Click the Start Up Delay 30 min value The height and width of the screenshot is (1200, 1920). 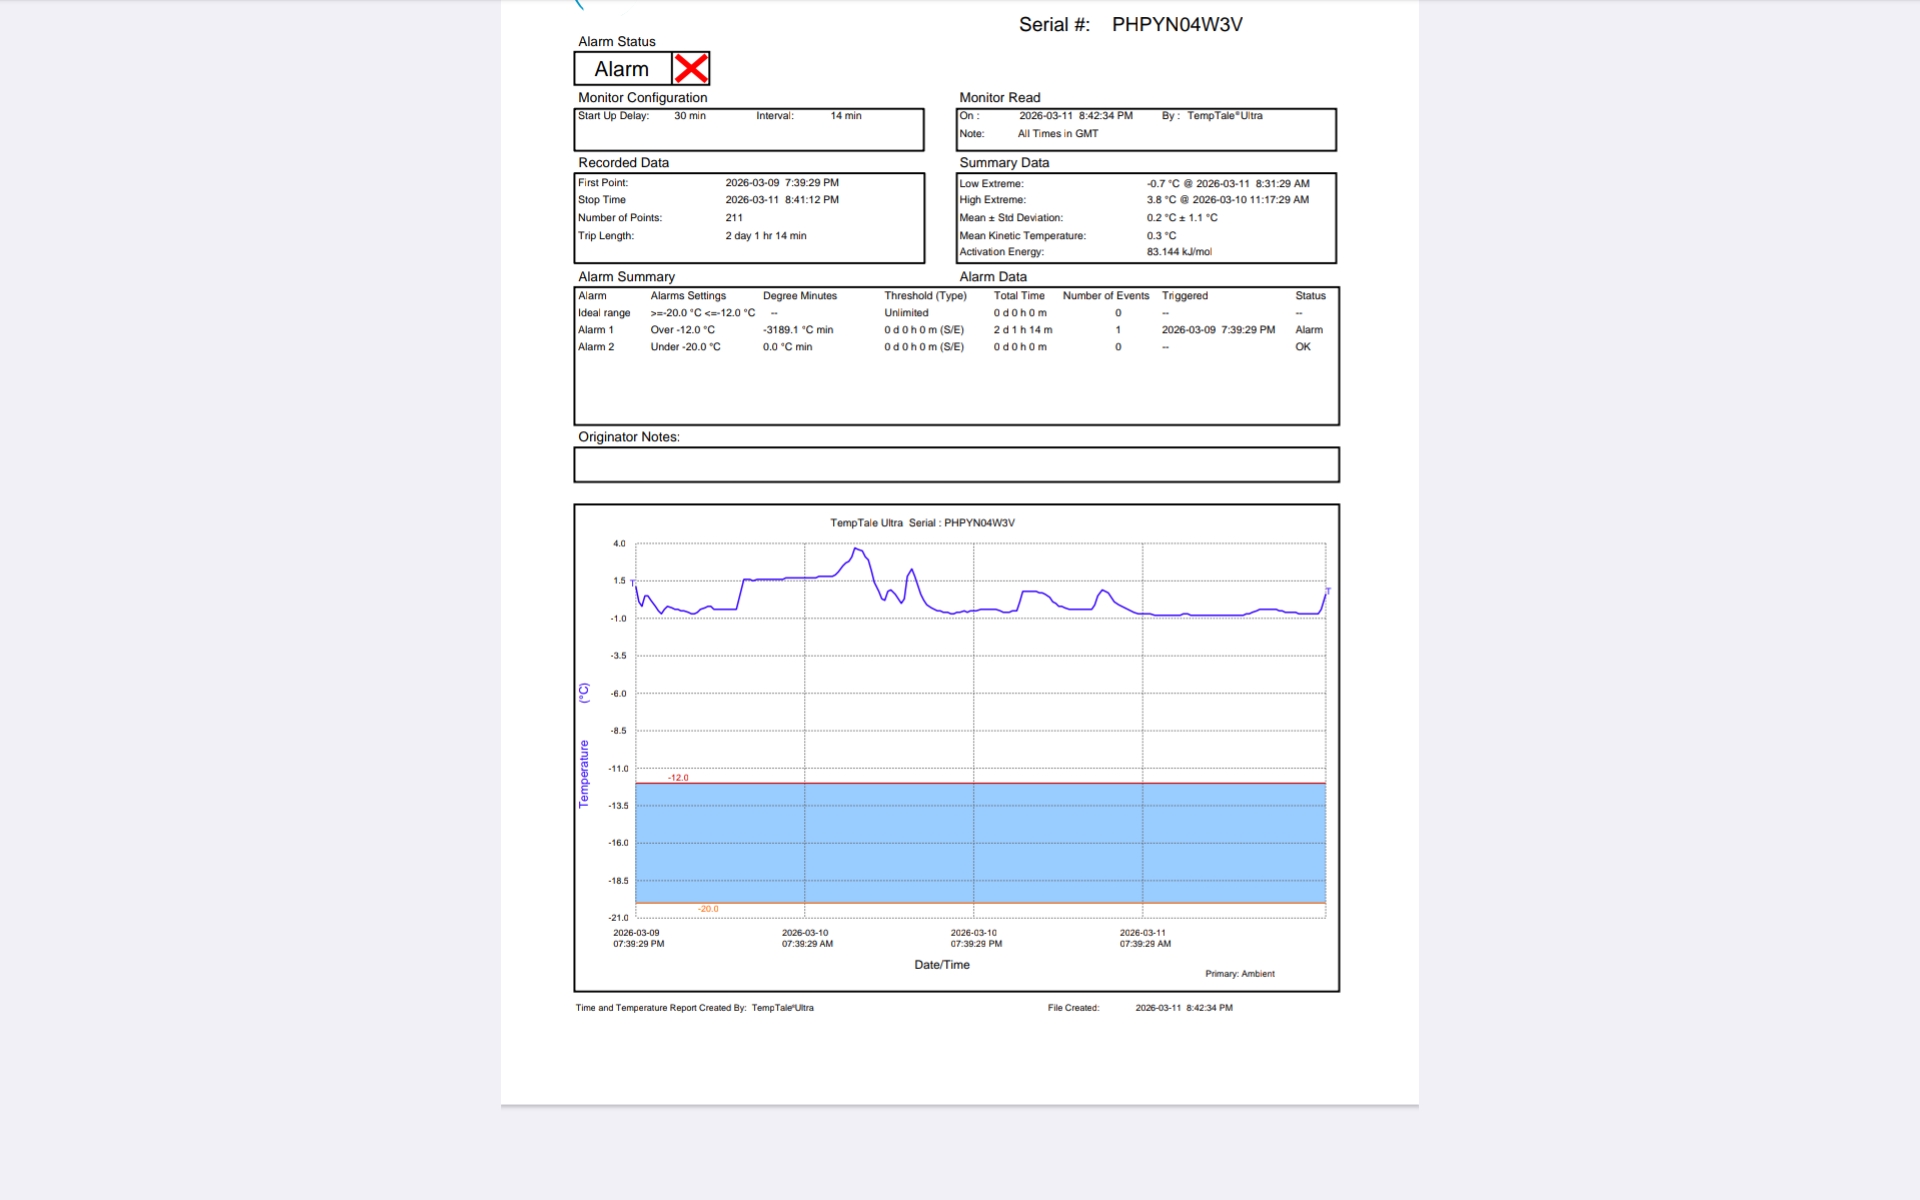pyautogui.click(x=689, y=116)
